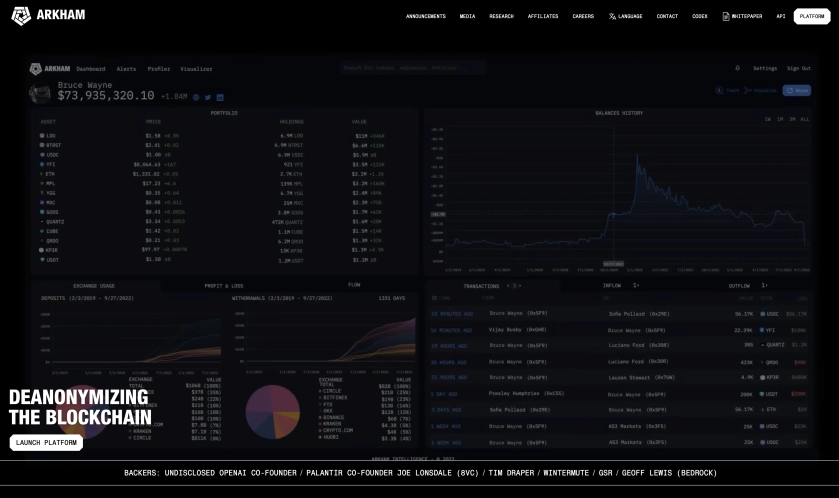Select the 1W range on Balances History

[768, 119]
